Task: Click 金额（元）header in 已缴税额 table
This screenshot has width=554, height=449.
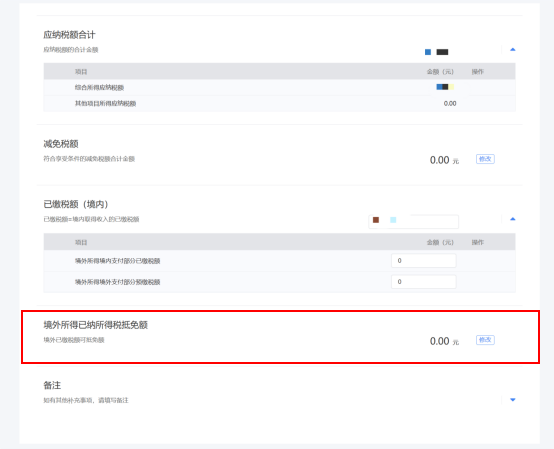Action: pyautogui.click(x=440, y=242)
